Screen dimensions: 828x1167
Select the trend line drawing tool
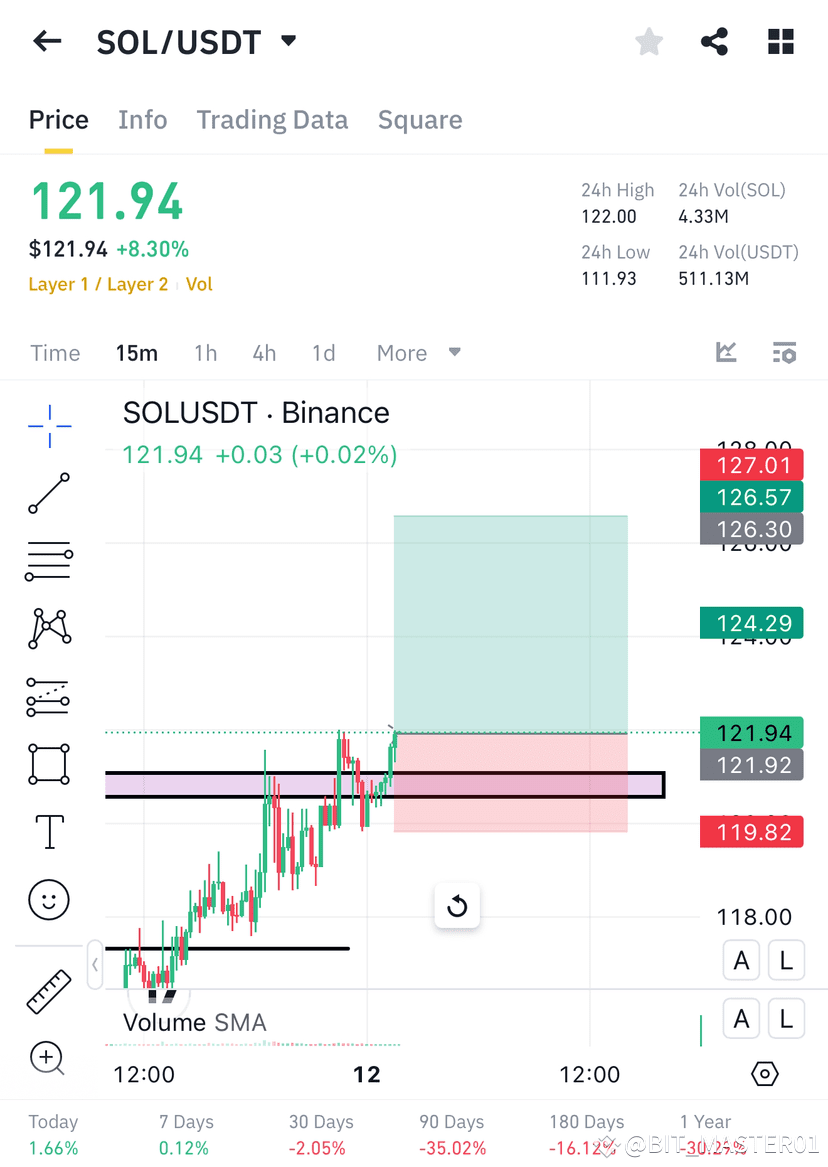(48, 493)
